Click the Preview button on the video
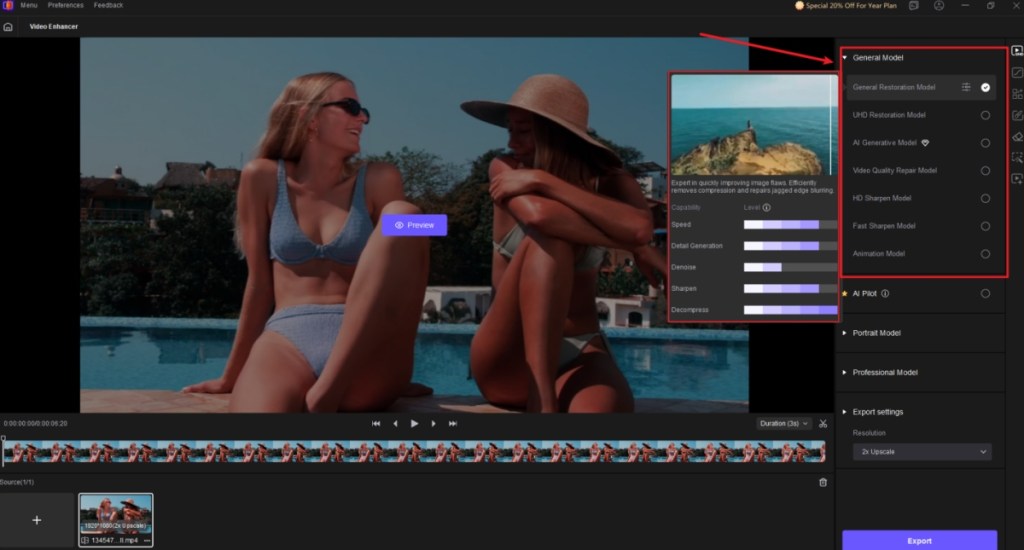This screenshot has width=1024, height=550. (414, 225)
